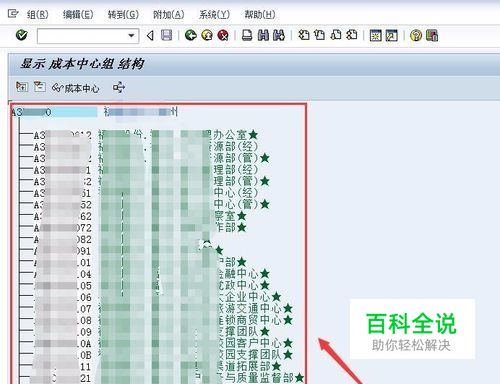Click the First Page icon

tap(304, 35)
